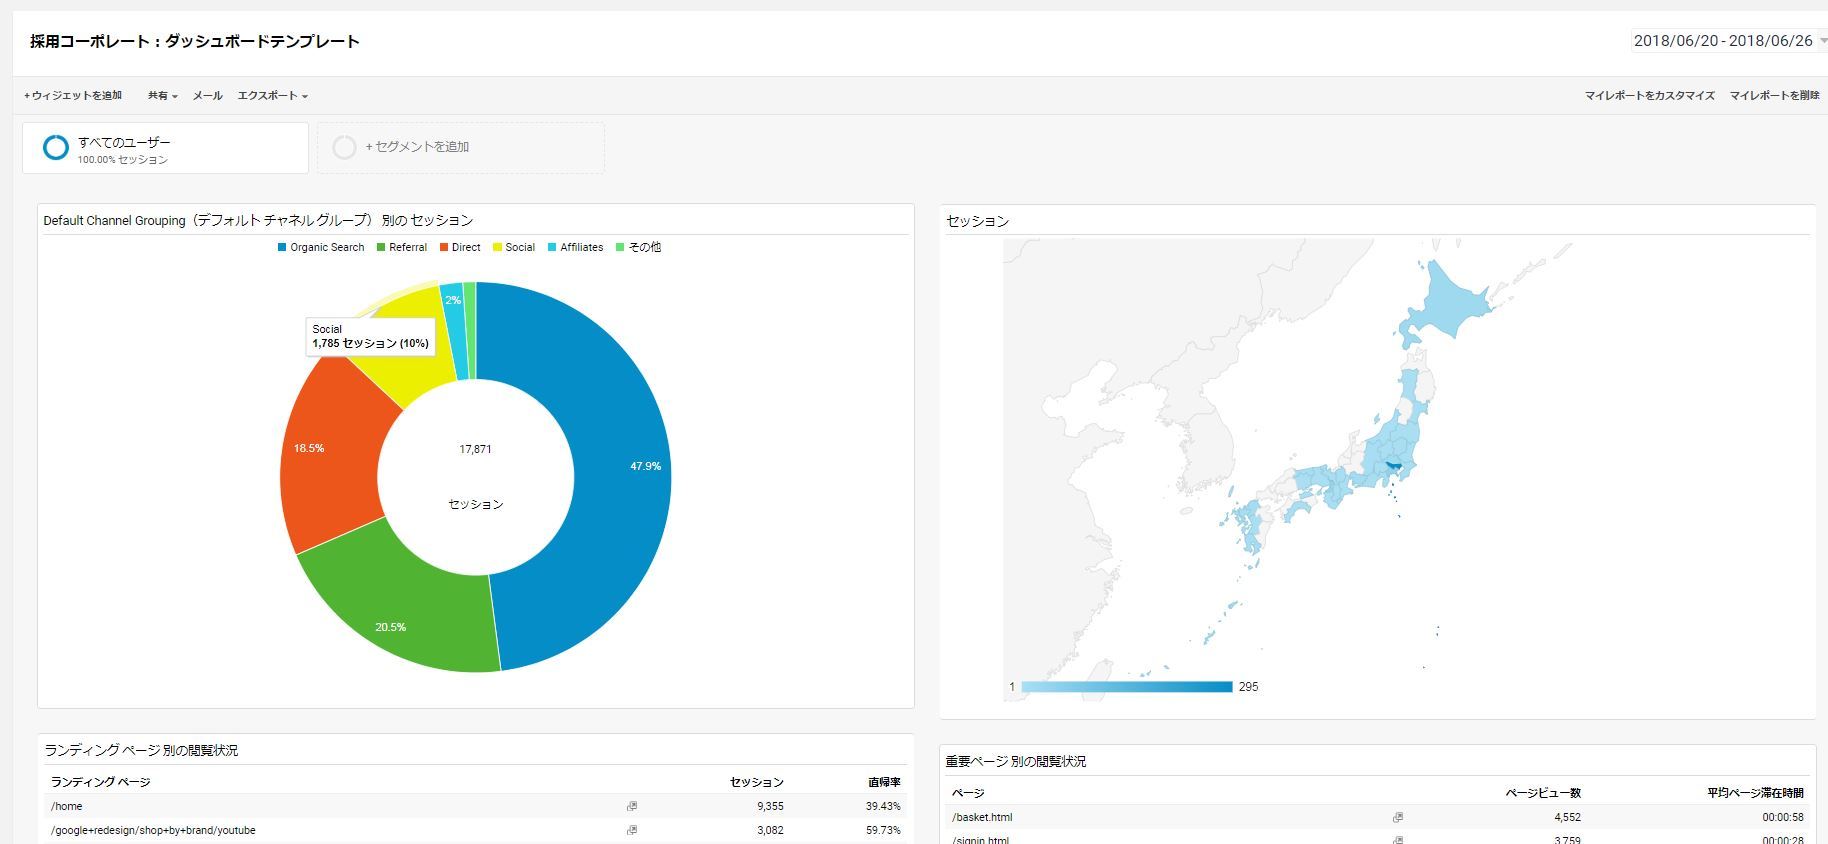This screenshot has height=844, width=1828.
Task: Toggle Organic Search legend entry
Action: click(x=321, y=247)
